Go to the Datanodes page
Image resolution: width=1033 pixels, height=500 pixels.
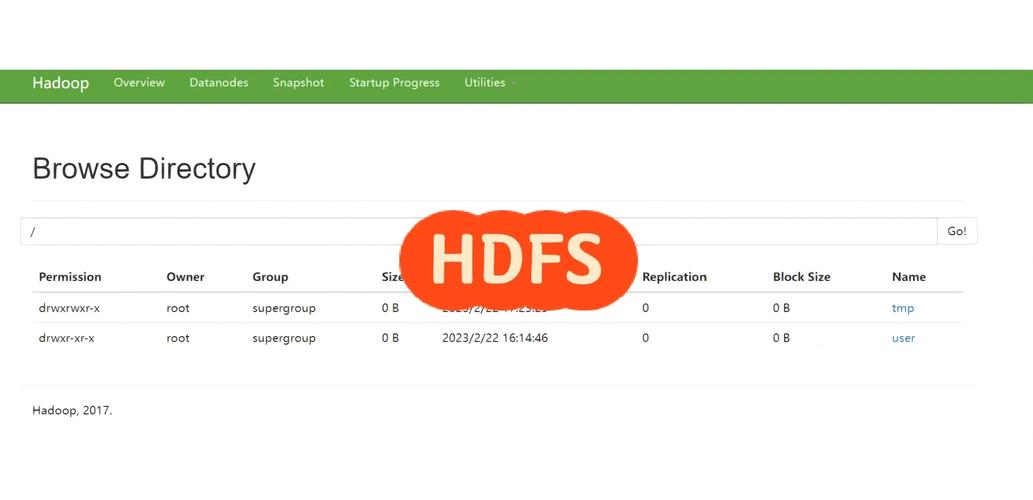[x=219, y=83]
